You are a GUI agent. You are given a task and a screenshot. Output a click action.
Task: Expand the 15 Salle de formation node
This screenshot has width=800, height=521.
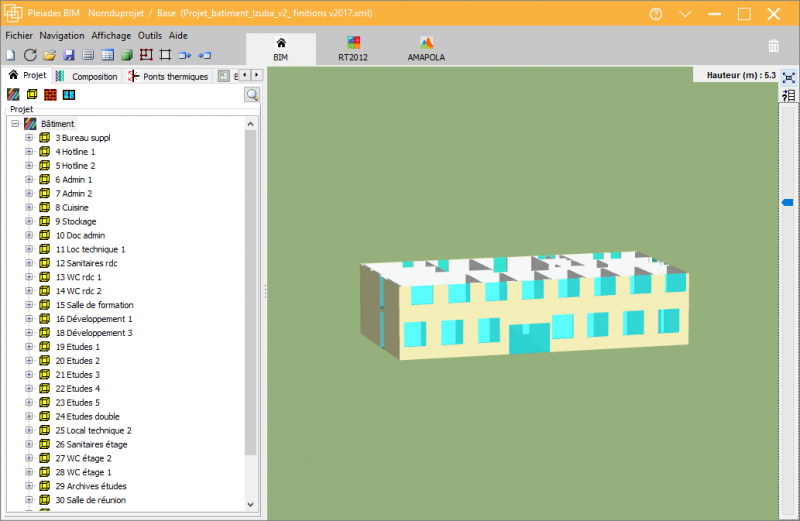pyautogui.click(x=29, y=305)
